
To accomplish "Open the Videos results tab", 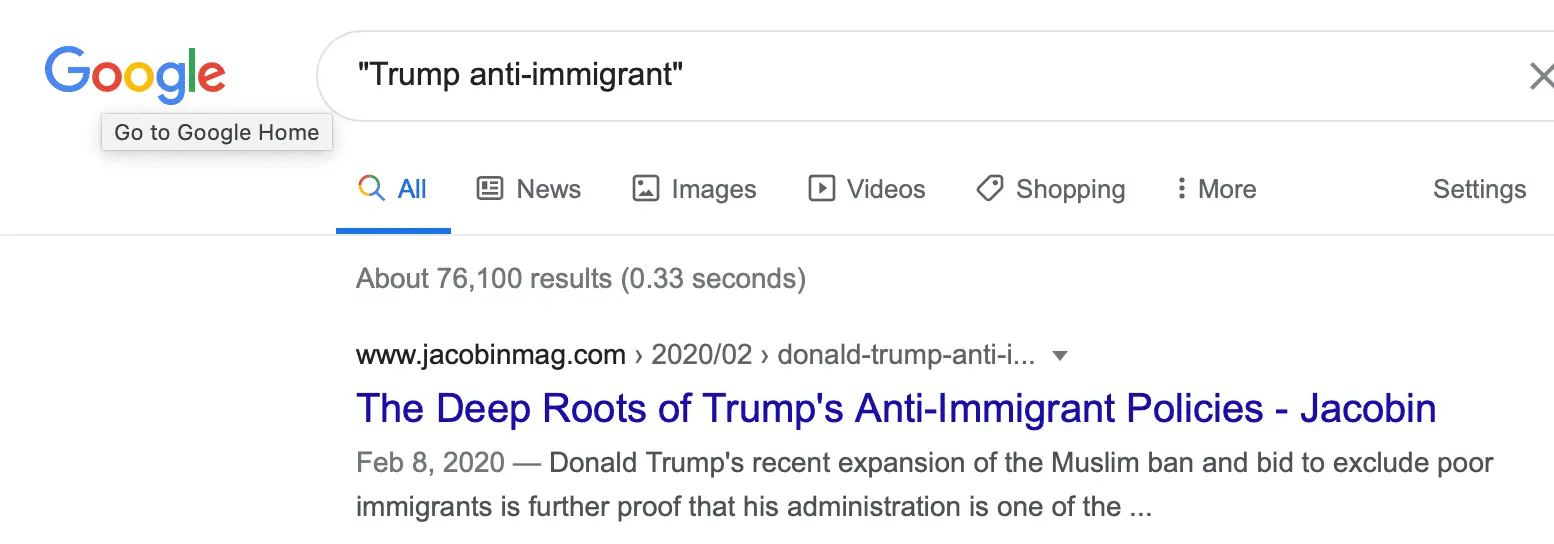I will pyautogui.click(x=885, y=189).
